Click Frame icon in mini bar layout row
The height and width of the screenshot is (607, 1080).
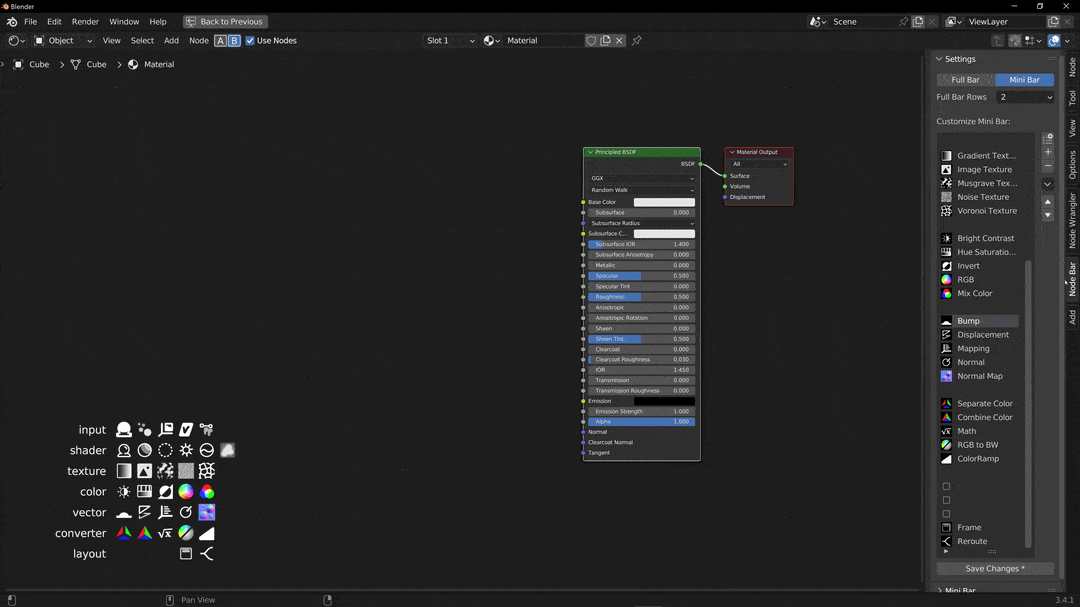point(186,553)
